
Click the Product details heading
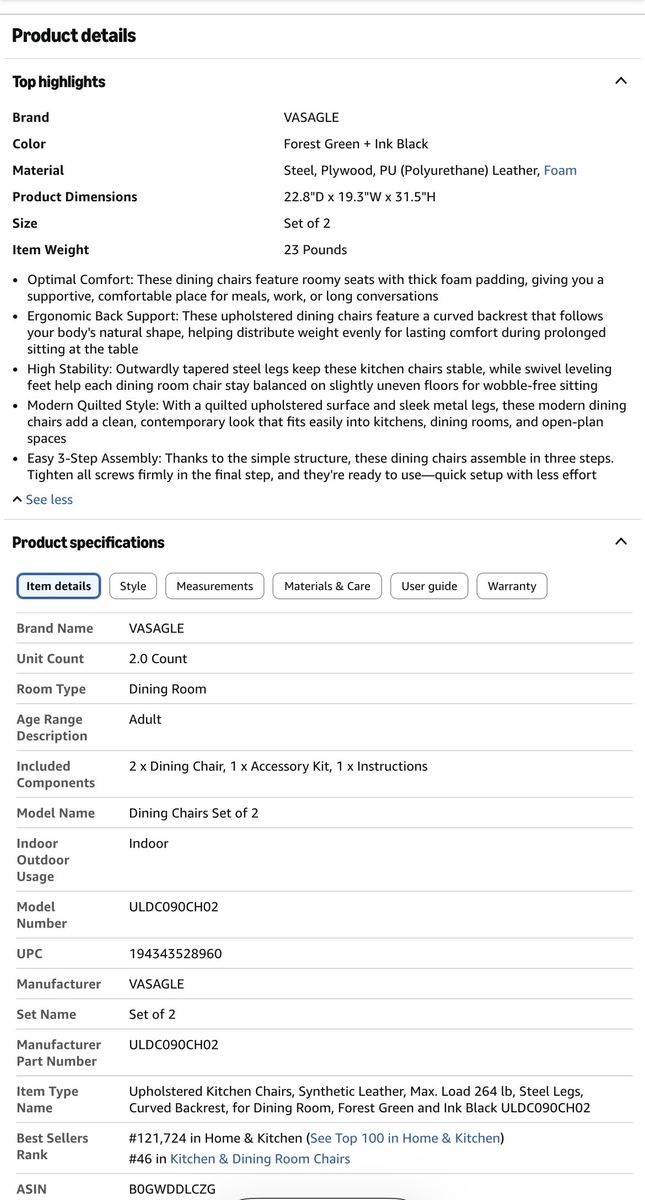[74, 36]
